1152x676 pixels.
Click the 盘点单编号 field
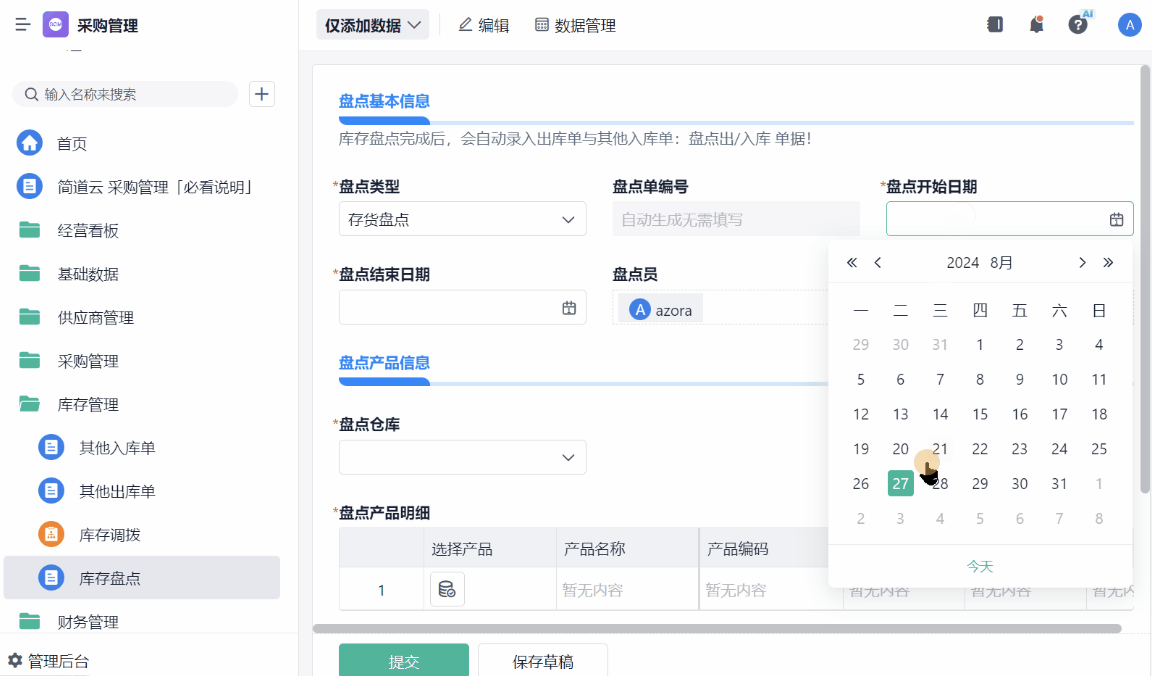tap(736, 219)
